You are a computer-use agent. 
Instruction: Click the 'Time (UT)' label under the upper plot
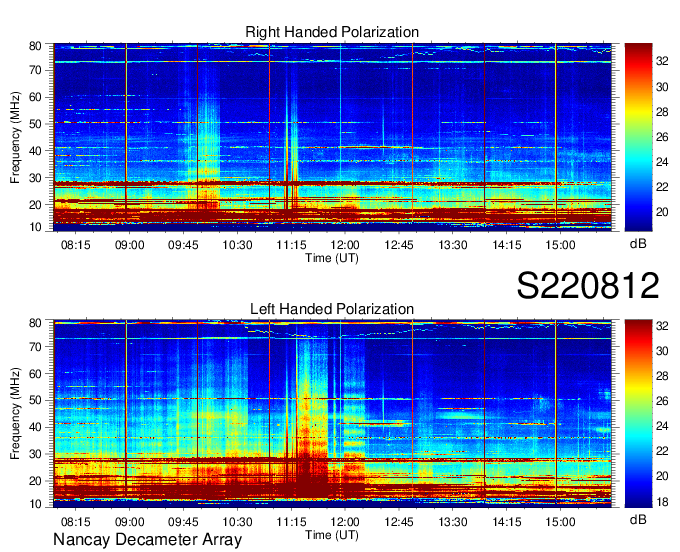[332, 258]
